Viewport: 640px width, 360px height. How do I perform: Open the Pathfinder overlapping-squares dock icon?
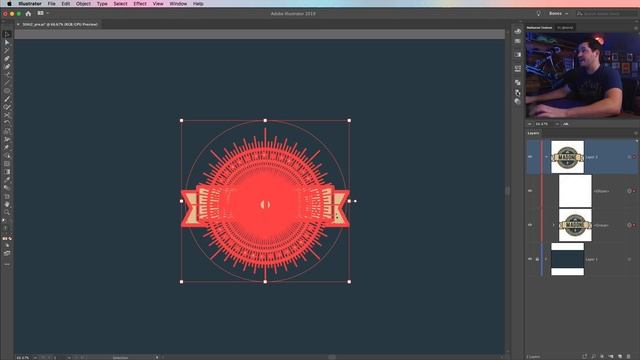pos(518,82)
